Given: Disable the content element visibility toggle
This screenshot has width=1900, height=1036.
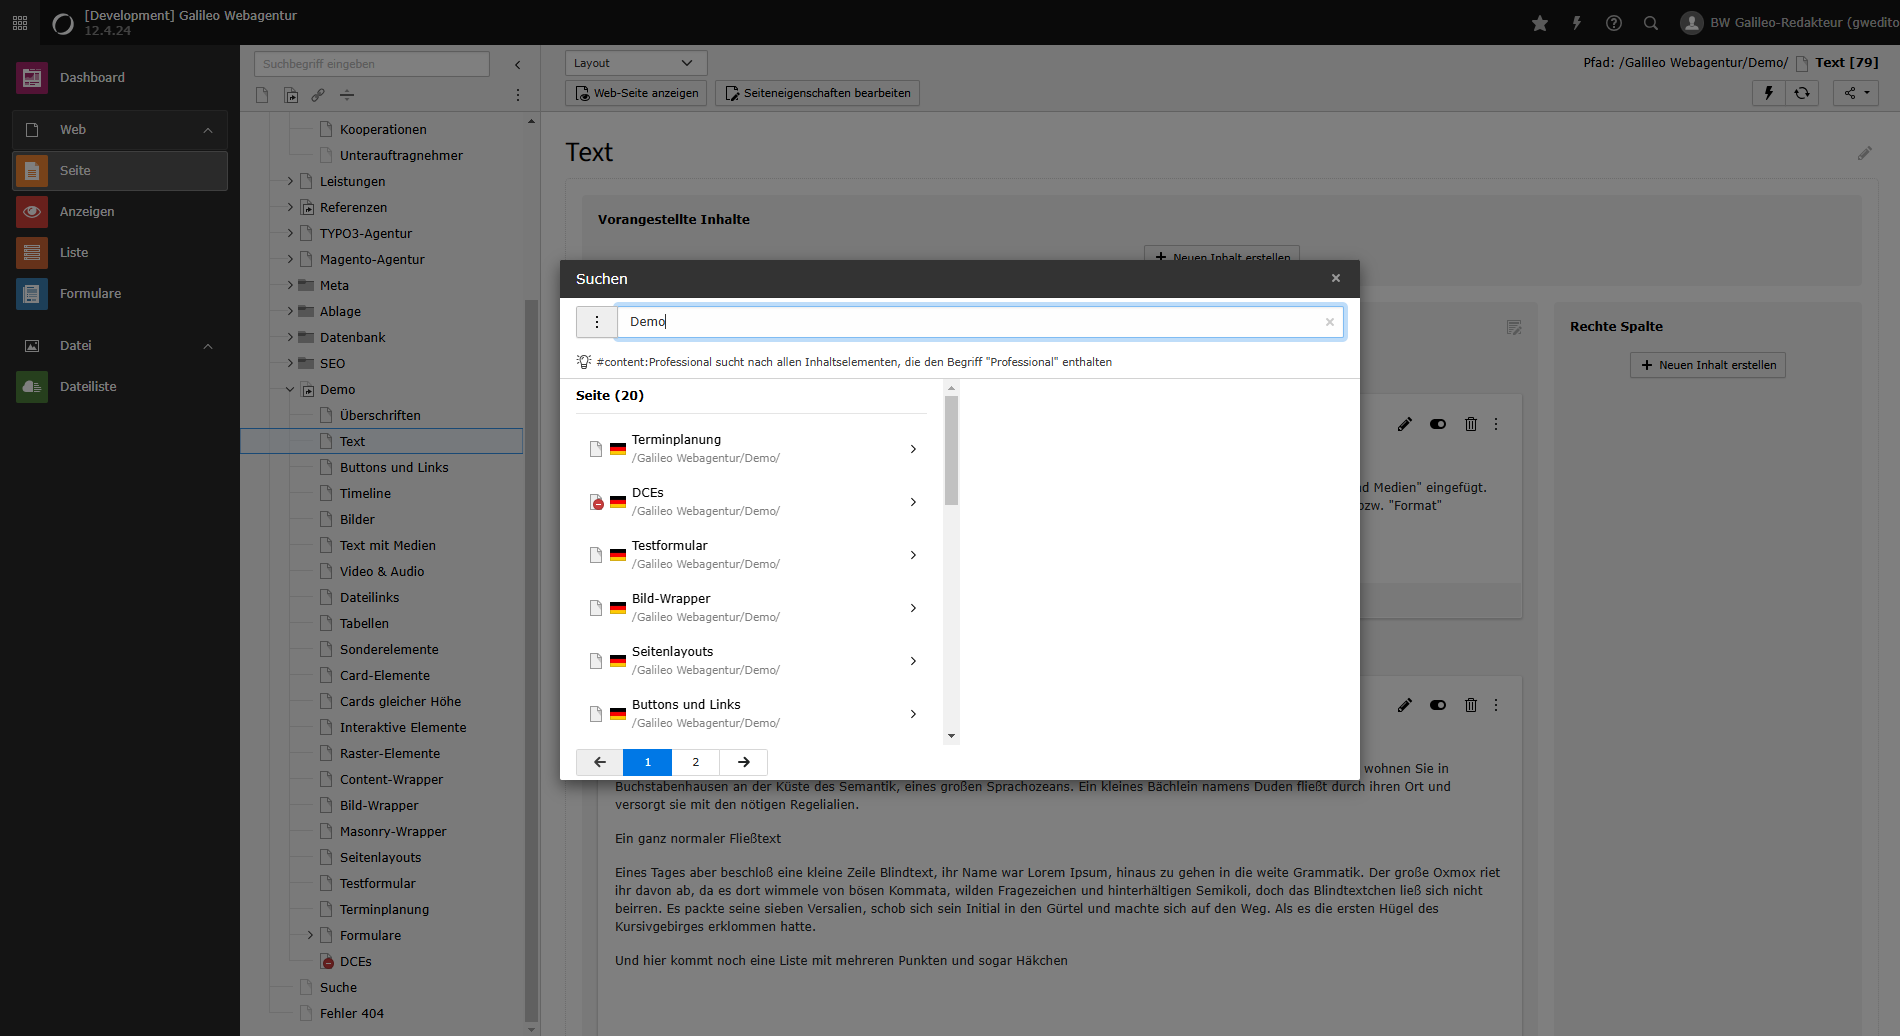Looking at the screenshot, I should coord(1438,423).
